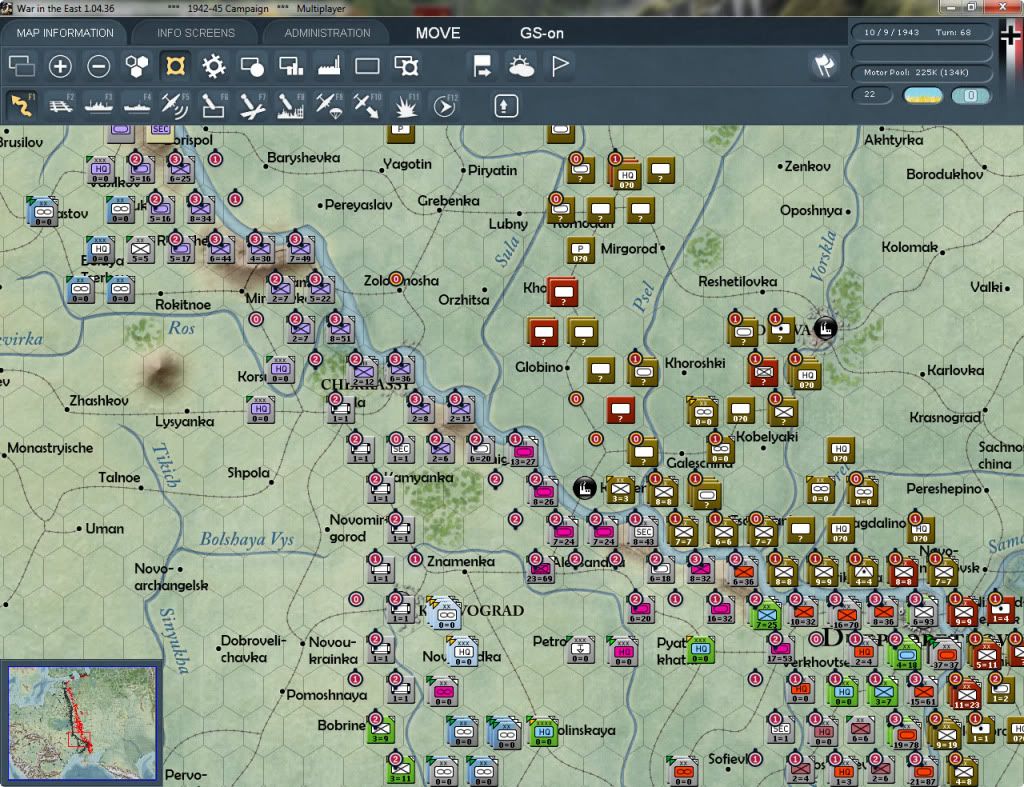Screen dimensions: 1024x787
Task: Toggle the factory silhouette overlay icon
Action: point(329,66)
